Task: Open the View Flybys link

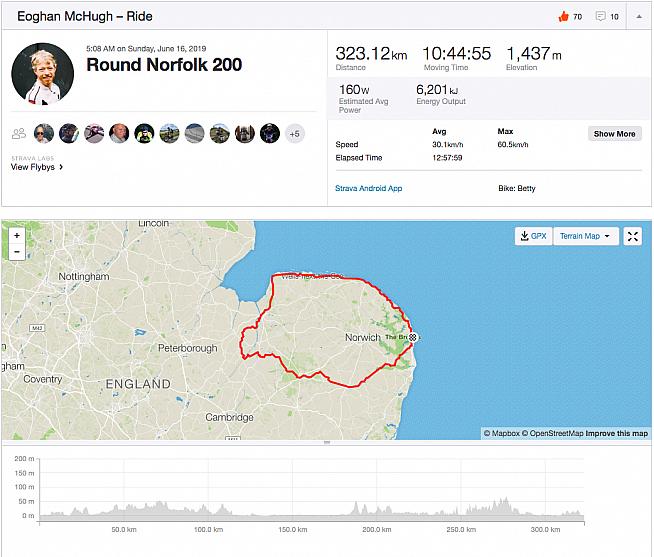Action: click(x=37, y=167)
